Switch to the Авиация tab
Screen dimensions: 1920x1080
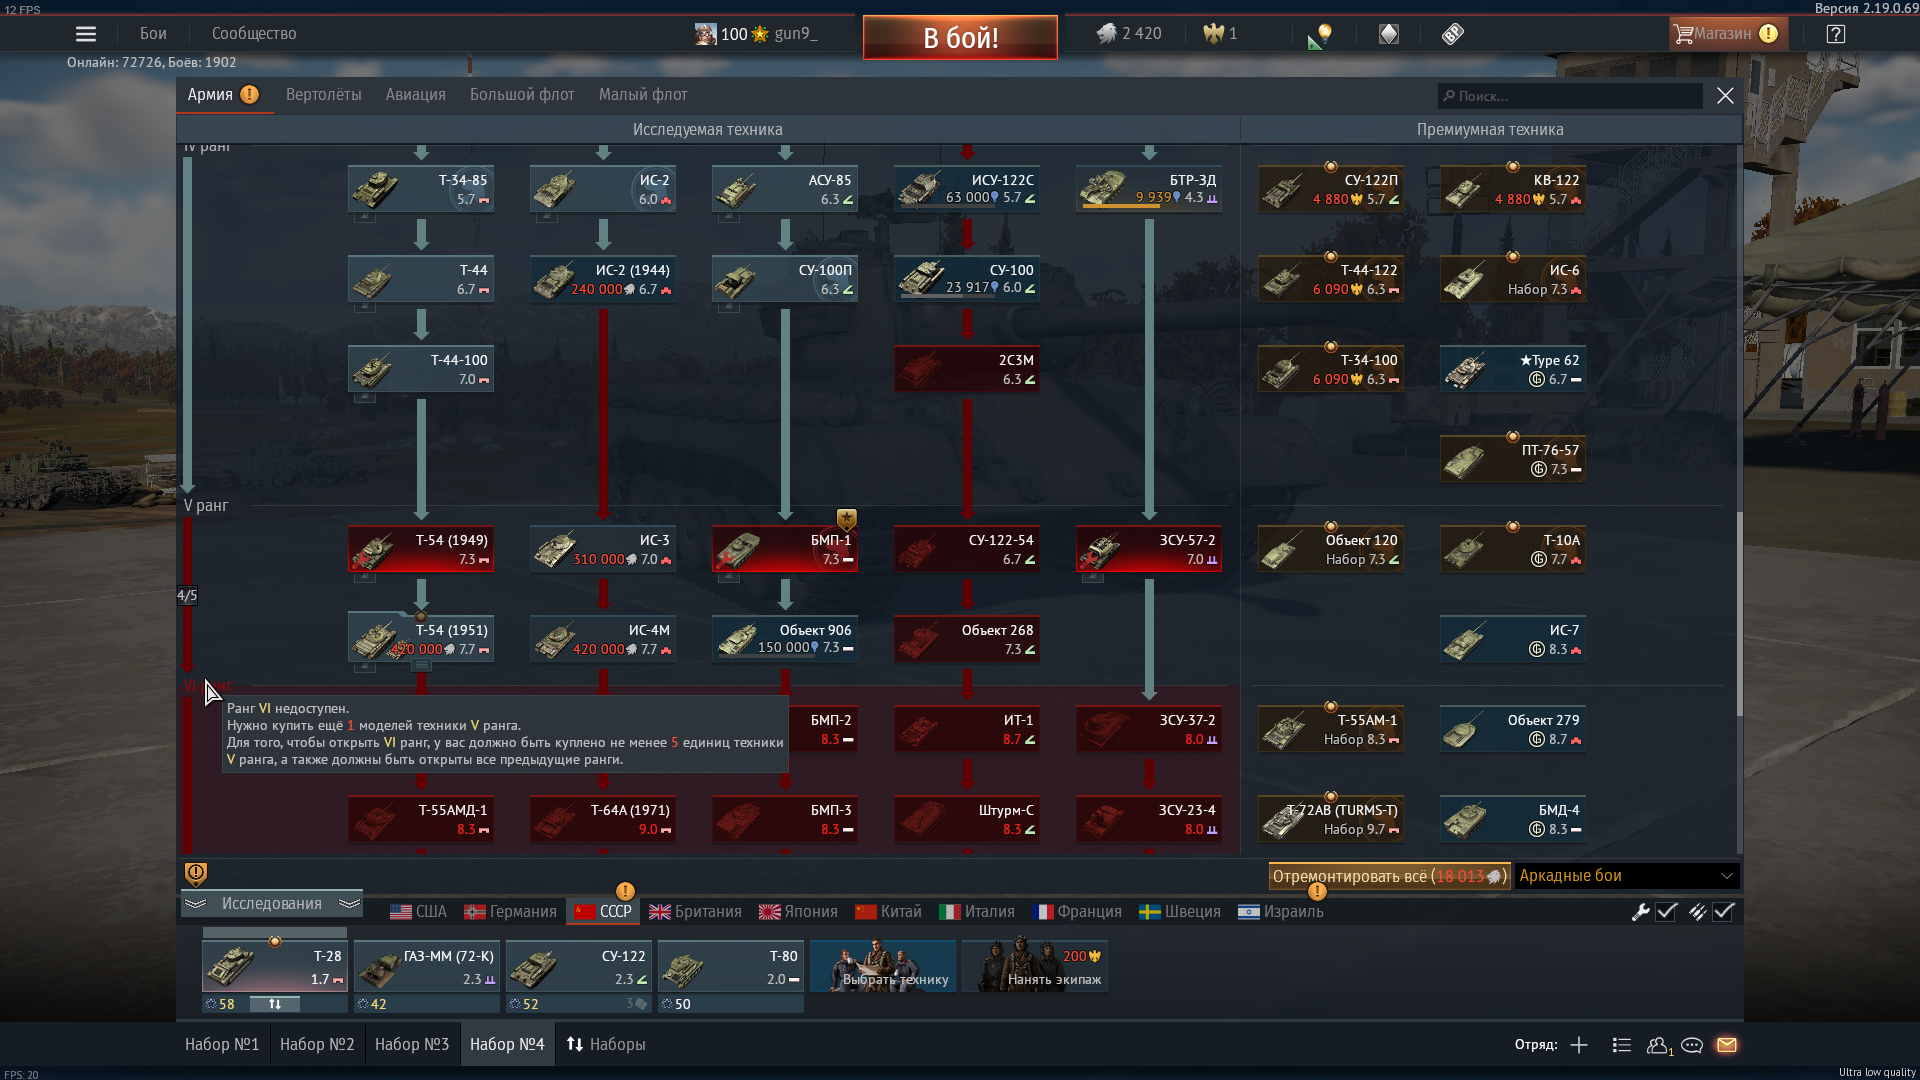[416, 95]
